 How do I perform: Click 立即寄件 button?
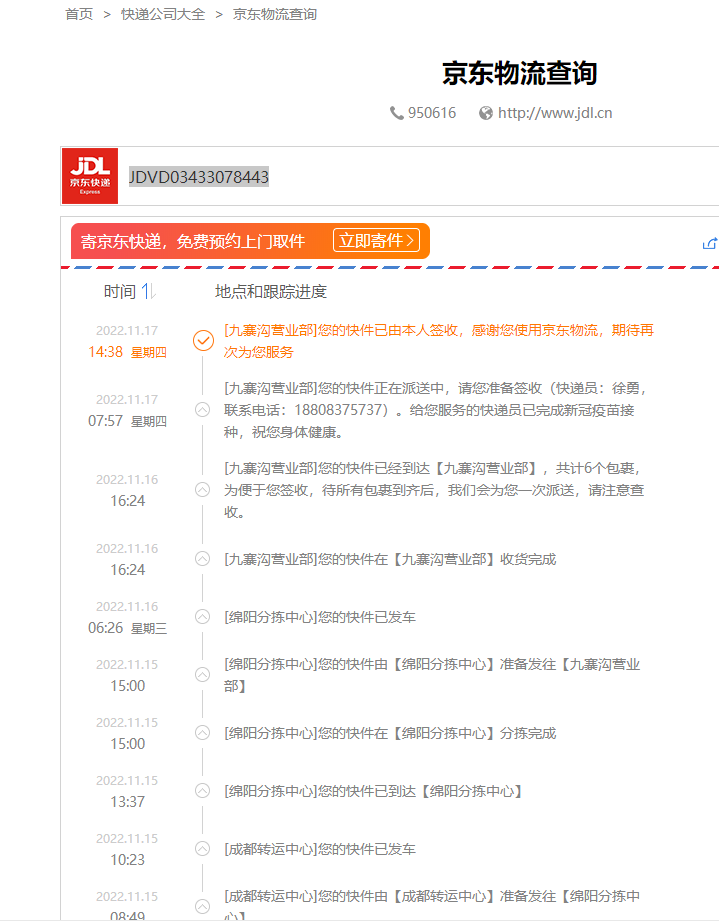pos(377,240)
